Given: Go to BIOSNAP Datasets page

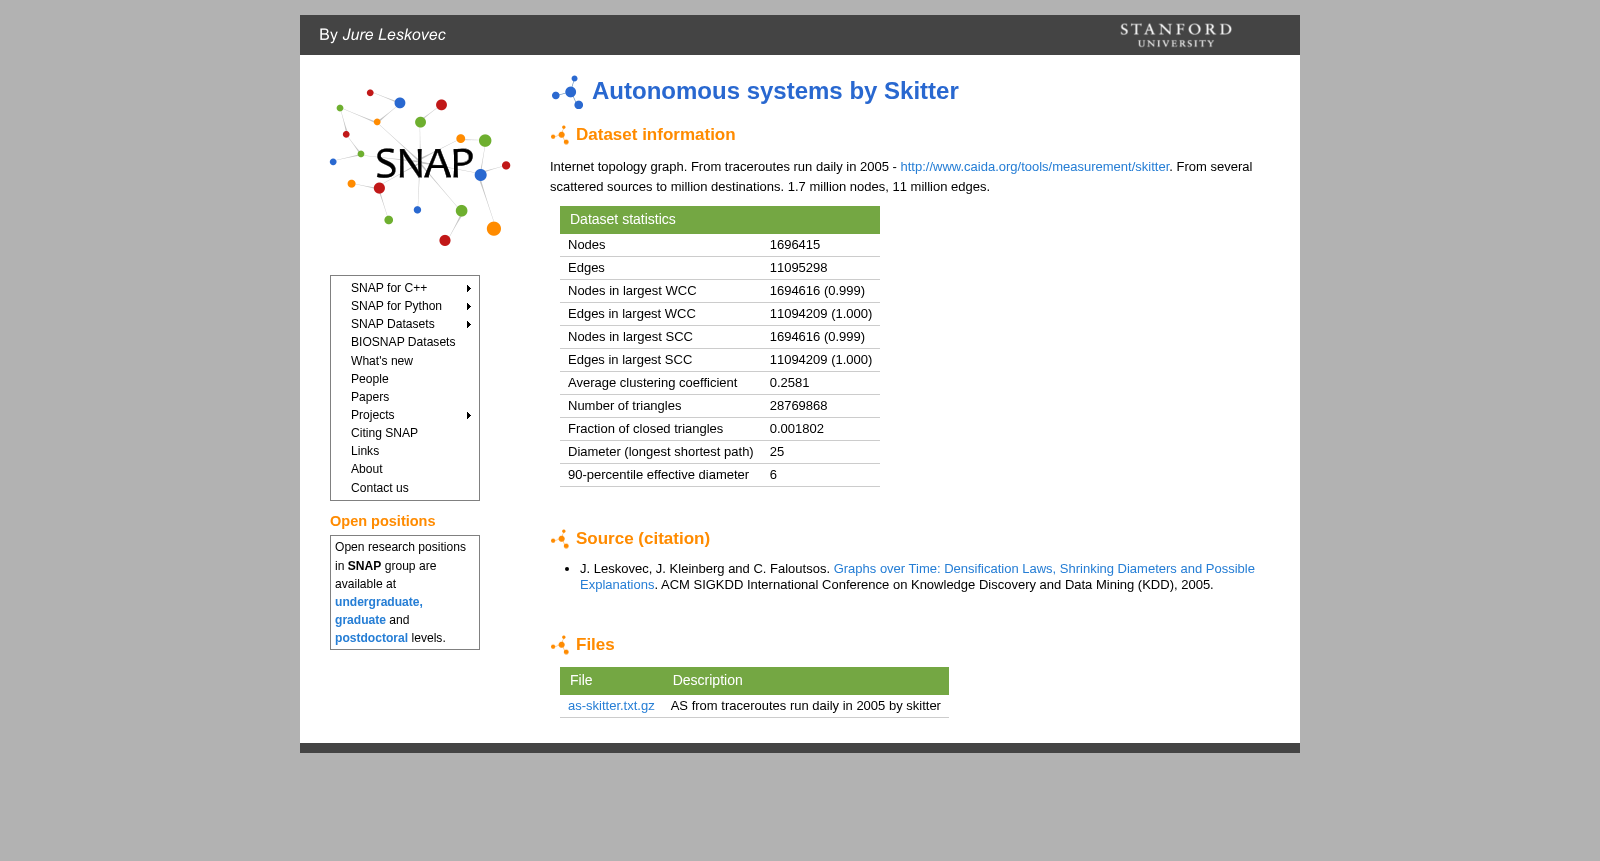Looking at the screenshot, I should click(403, 342).
